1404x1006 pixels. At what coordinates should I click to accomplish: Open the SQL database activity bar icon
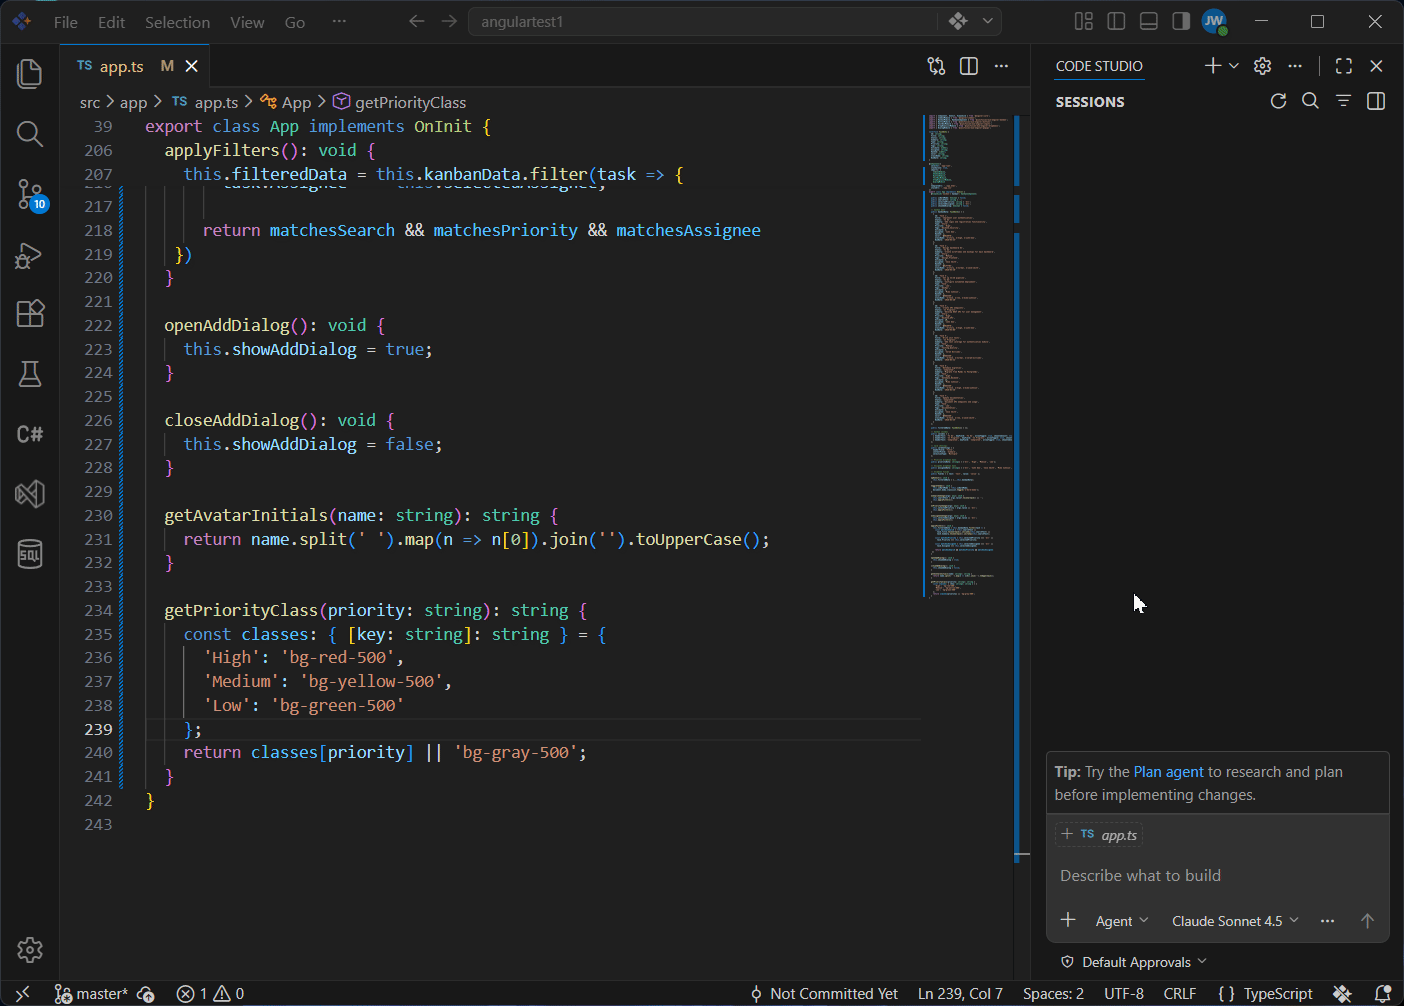pos(30,554)
